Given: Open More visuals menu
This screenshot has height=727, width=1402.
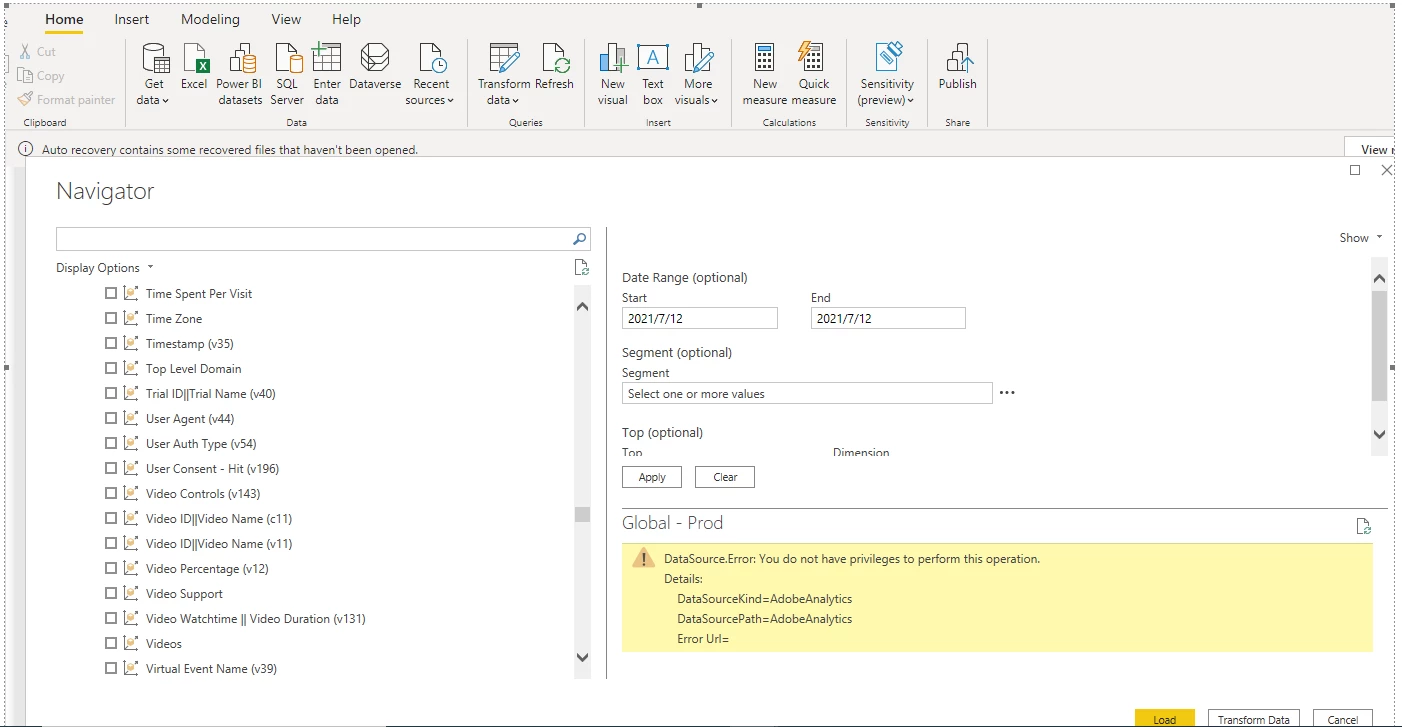Looking at the screenshot, I should [x=698, y=73].
